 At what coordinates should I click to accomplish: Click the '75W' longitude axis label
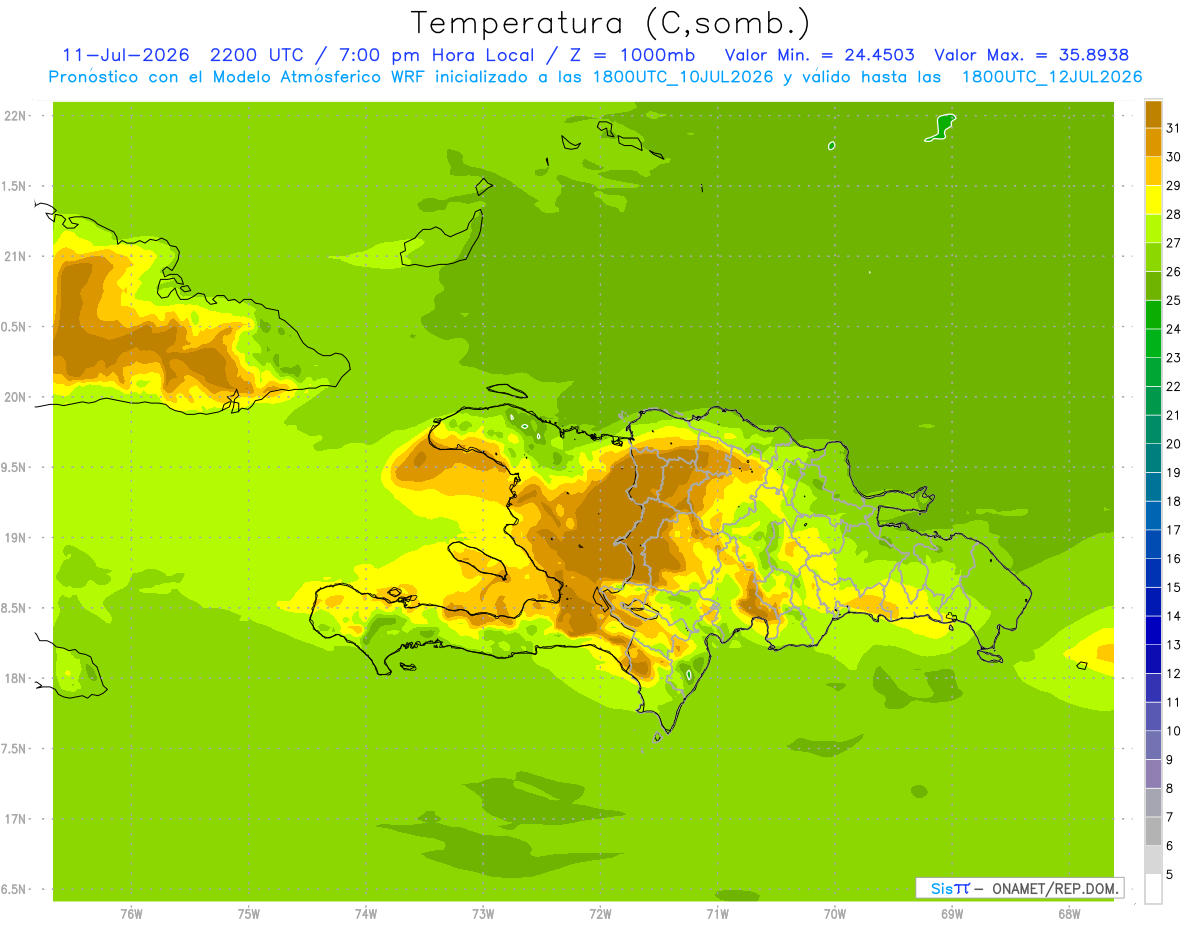coord(249,914)
